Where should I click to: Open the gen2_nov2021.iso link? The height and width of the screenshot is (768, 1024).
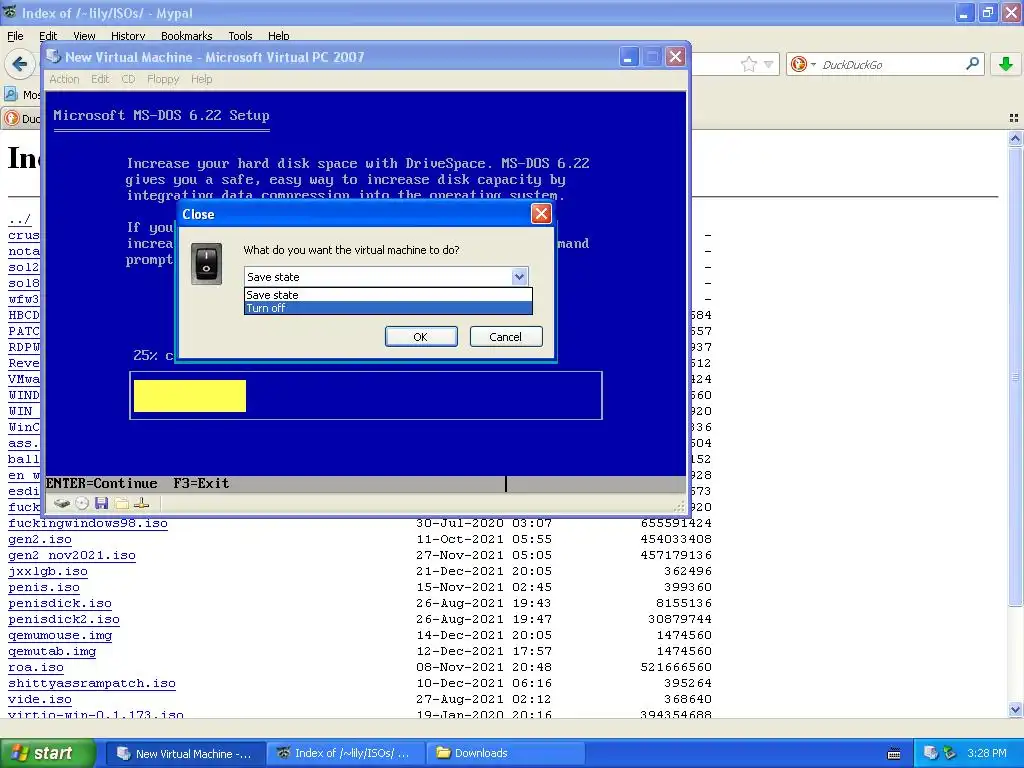pyautogui.click(x=72, y=556)
